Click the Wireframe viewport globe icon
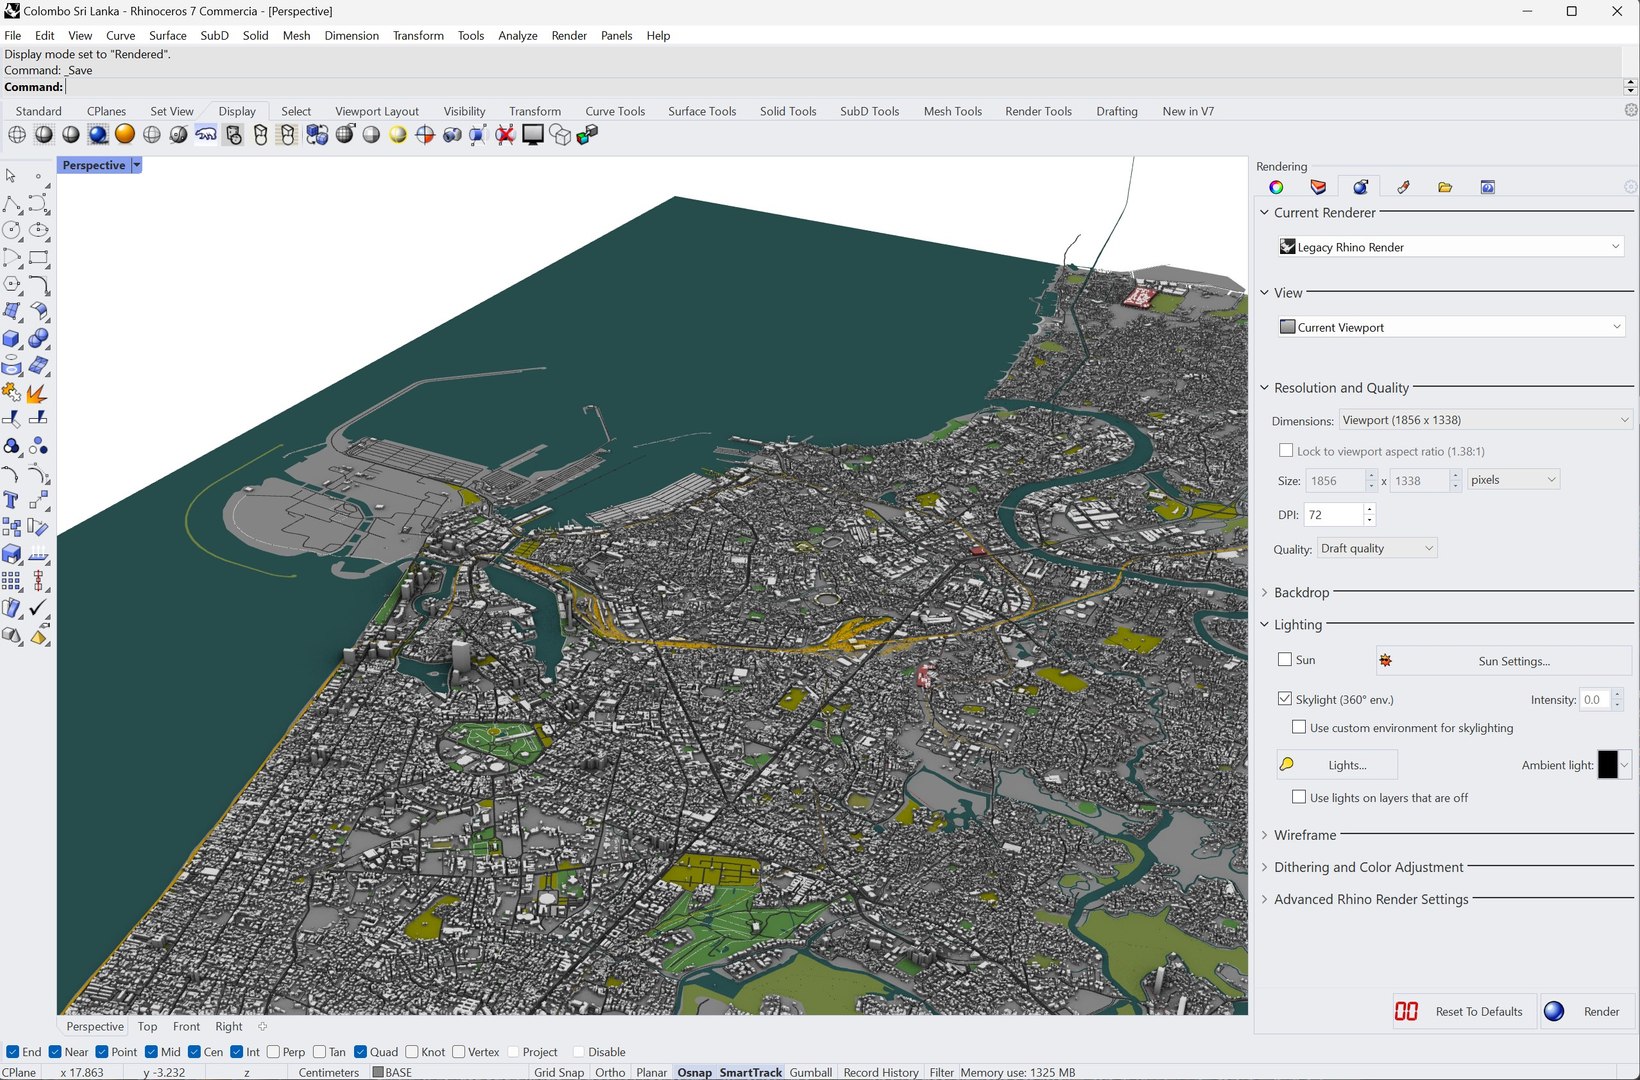Image resolution: width=1640 pixels, height=1080 pixels. [17, 135]
